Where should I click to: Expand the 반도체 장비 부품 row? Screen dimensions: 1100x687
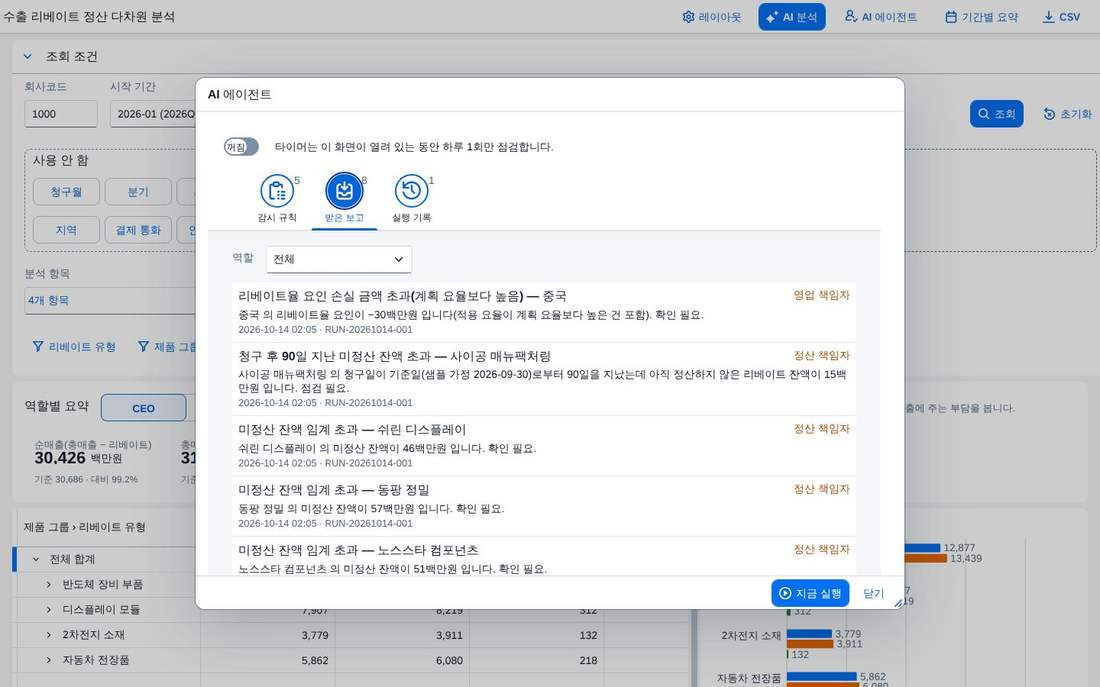[x=48, y=584]
